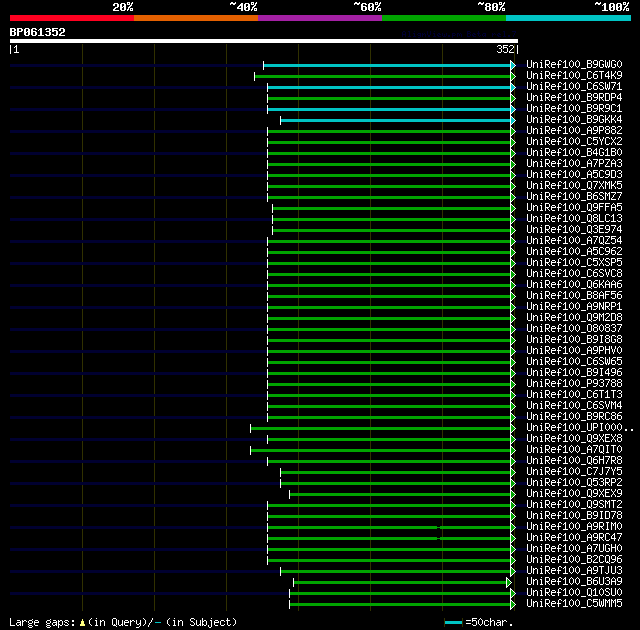Open the UniRef100_Q9XEX9 hit label

point(574,493)
